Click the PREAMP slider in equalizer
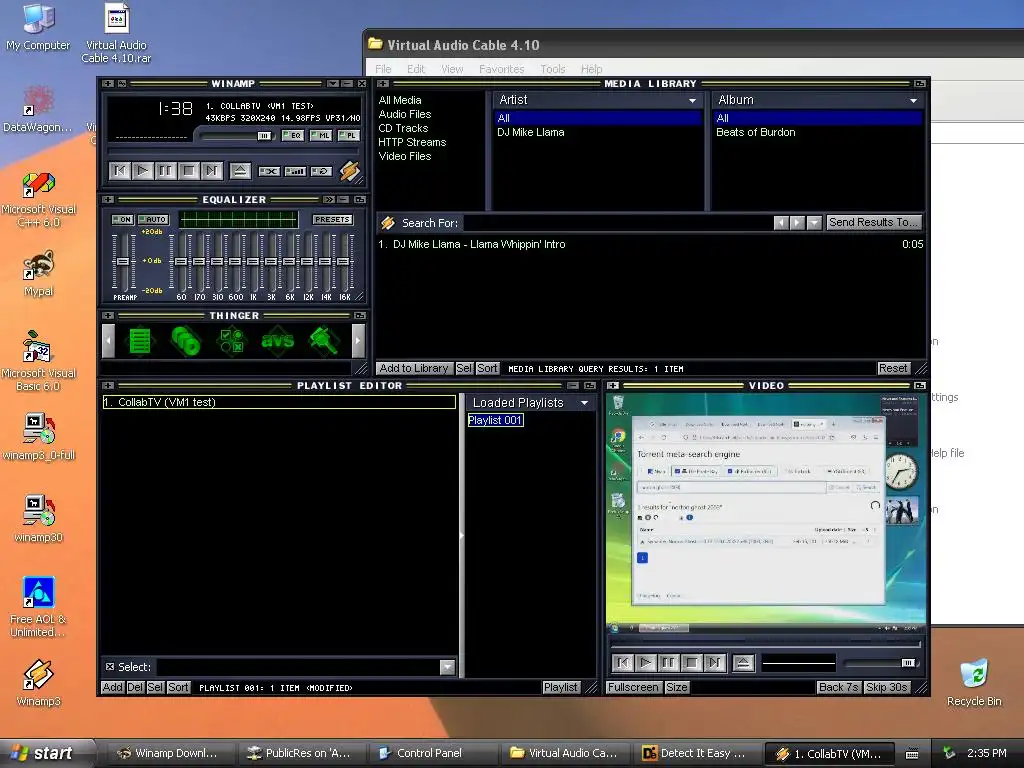 point(122,261)
